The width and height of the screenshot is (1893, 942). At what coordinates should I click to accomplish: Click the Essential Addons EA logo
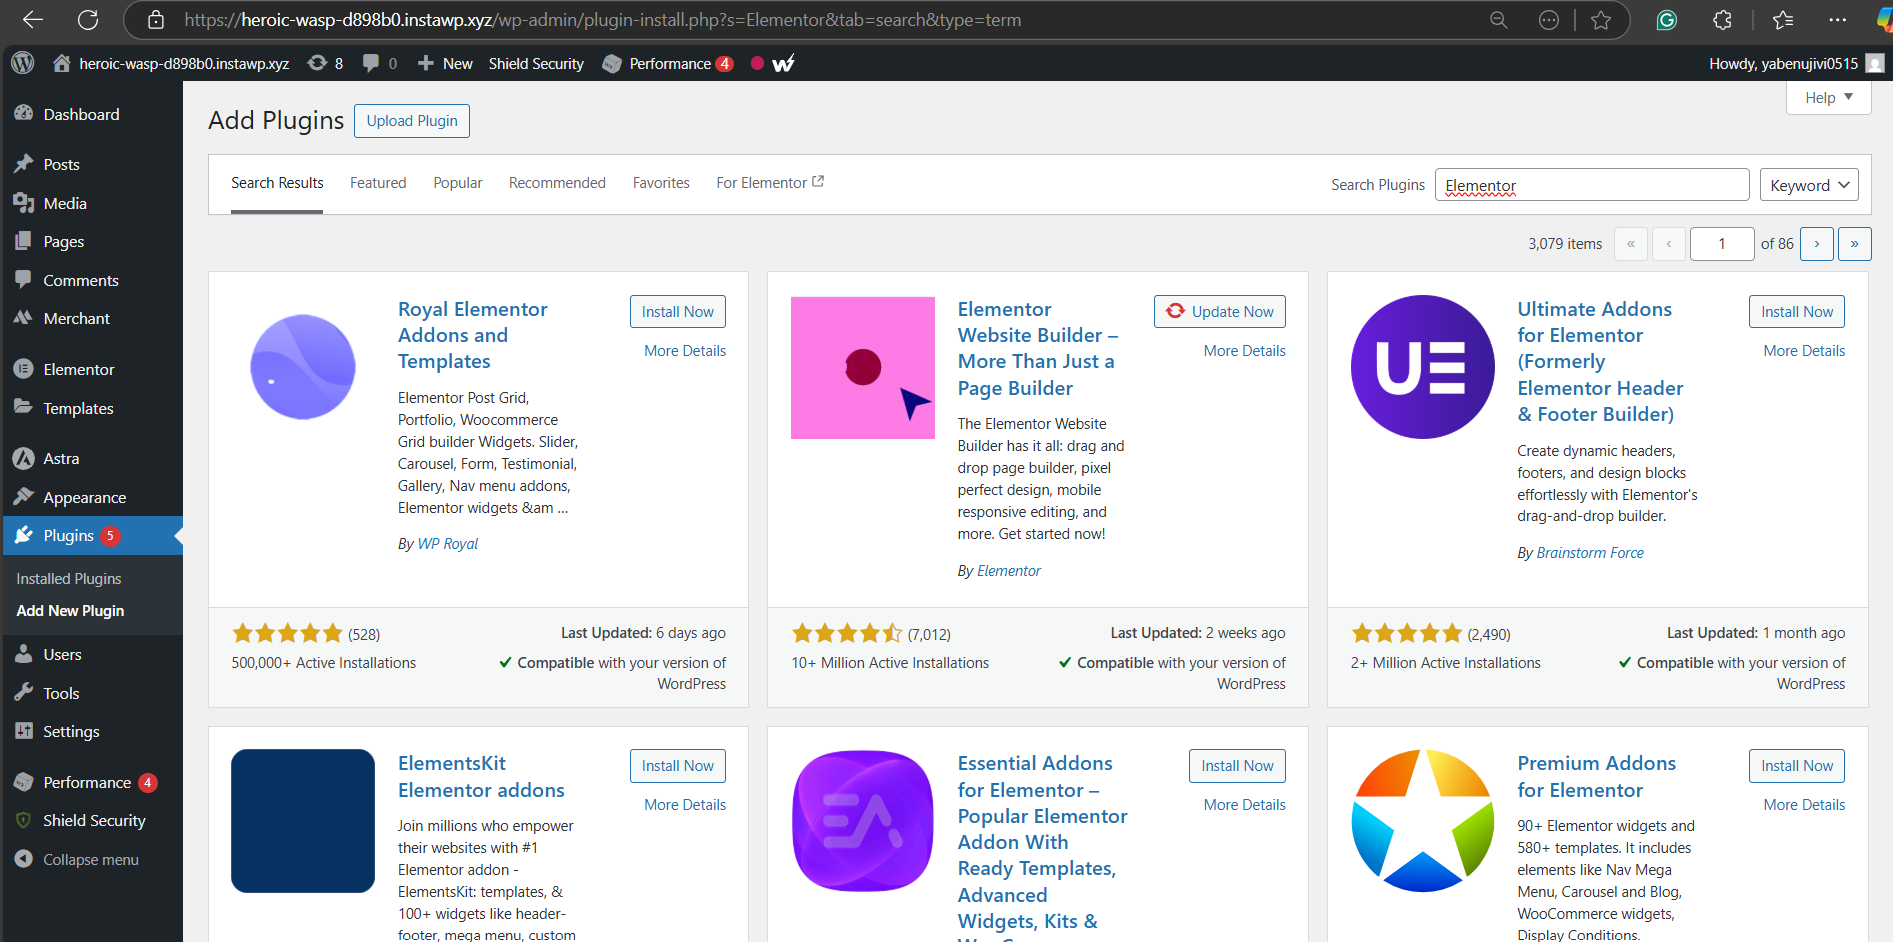coord(863,821)
